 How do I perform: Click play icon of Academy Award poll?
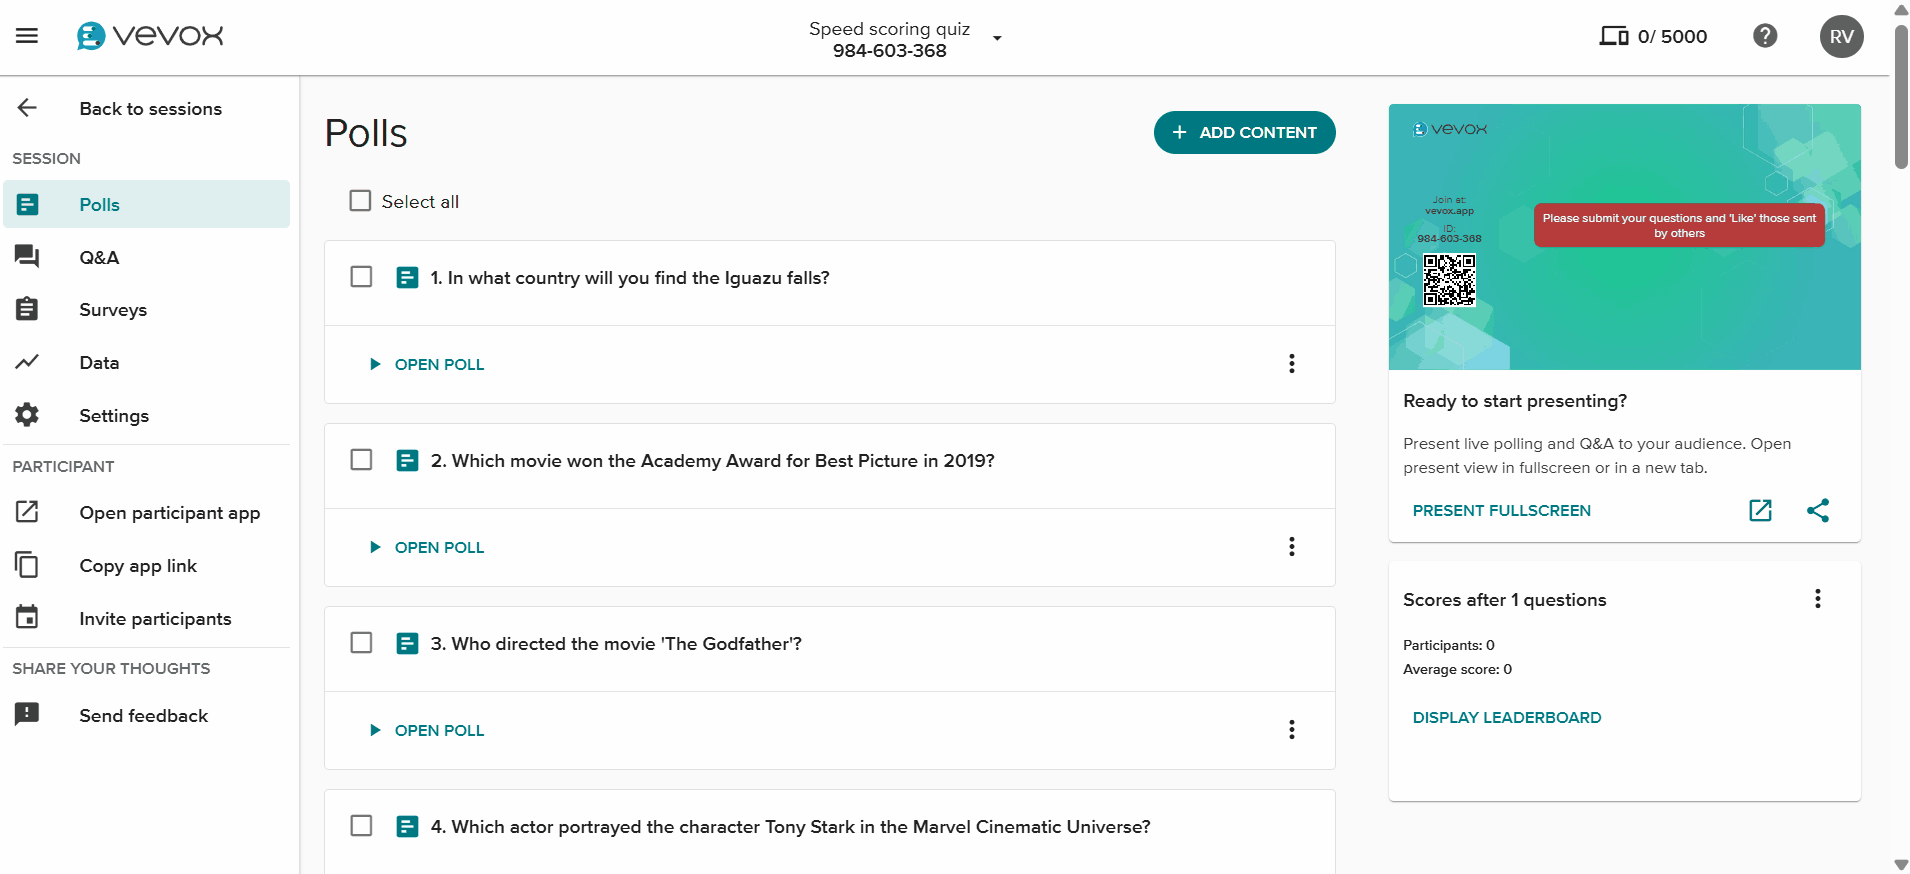[375, 547]
